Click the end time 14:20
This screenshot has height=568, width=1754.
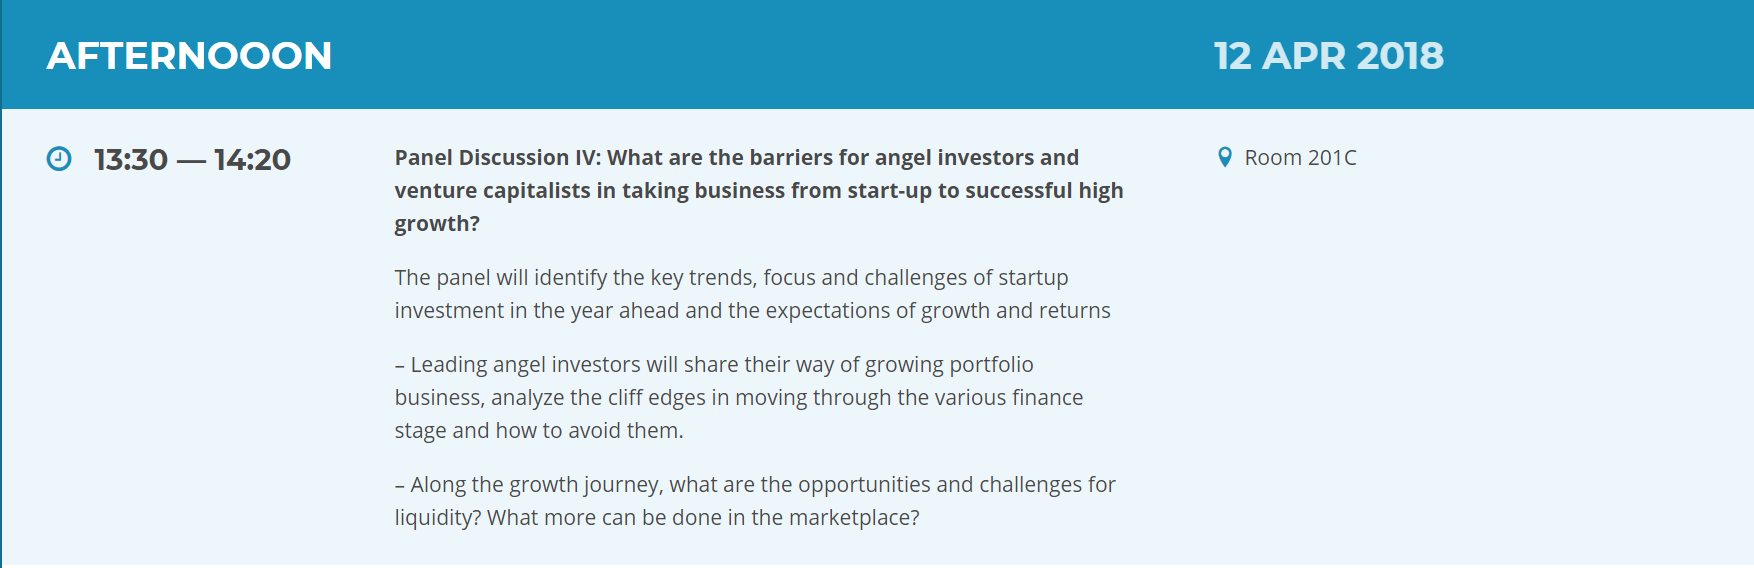coord(252,159)
